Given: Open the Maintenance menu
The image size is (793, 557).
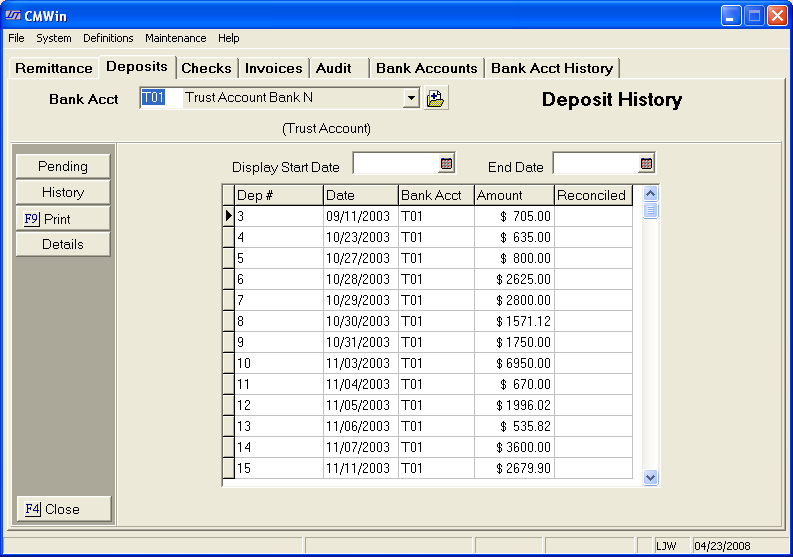Looking at the screenshot, I should click(x=175, y=38).
